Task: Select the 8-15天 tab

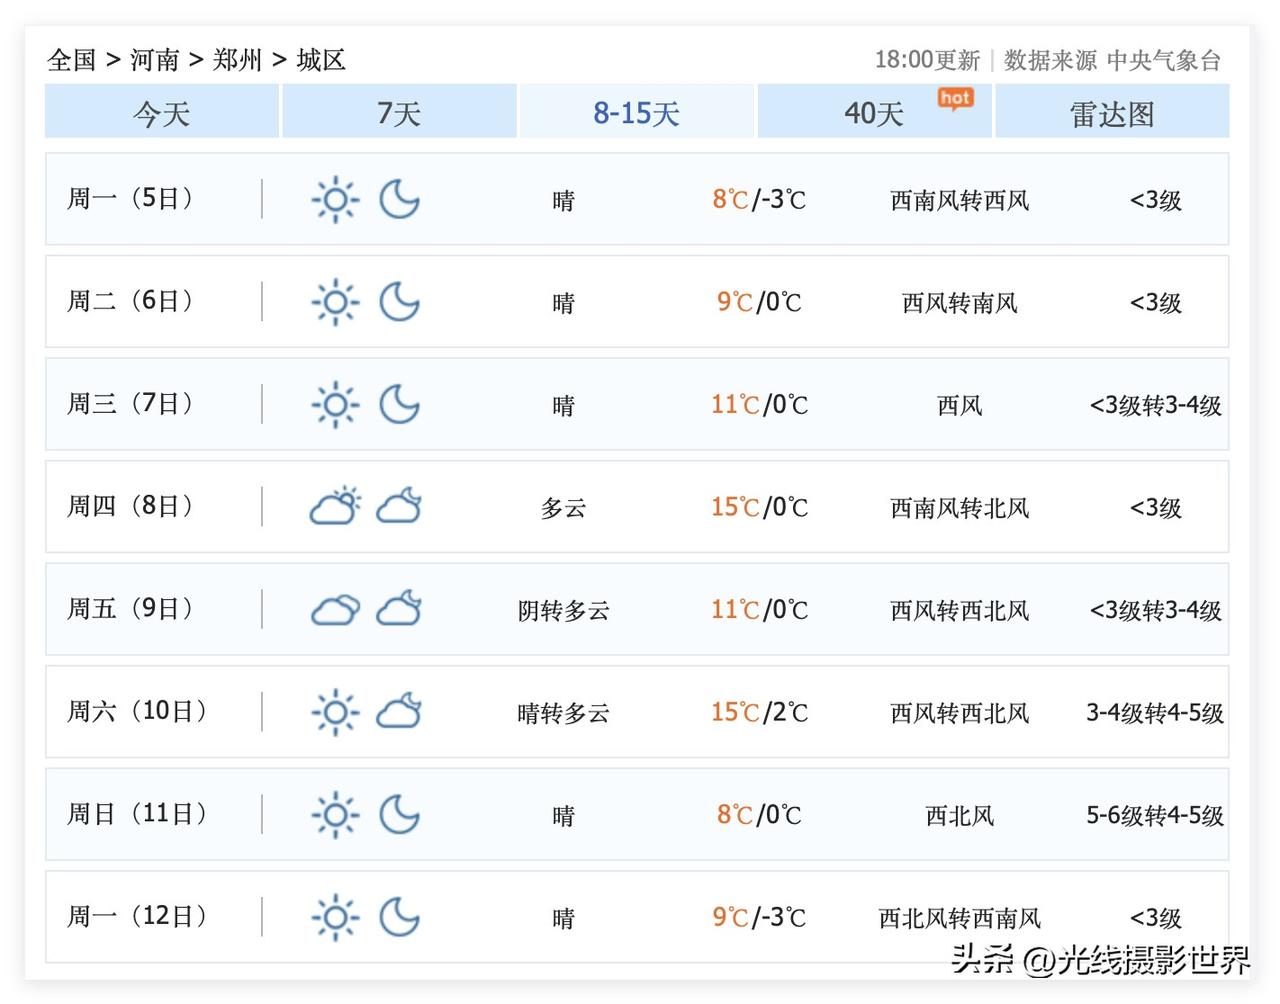Action: click(x=636, y=112)
